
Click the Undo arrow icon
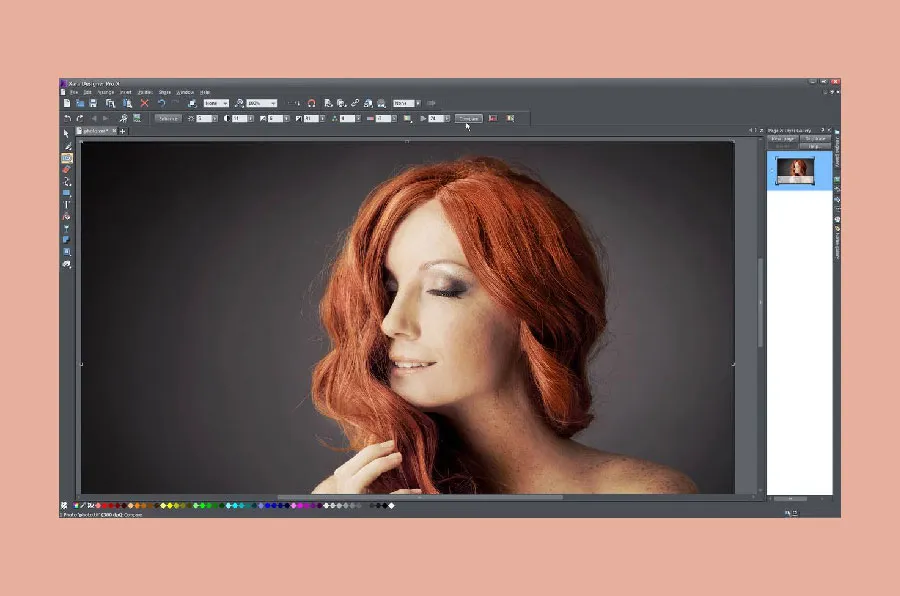(x=160, y=102)
